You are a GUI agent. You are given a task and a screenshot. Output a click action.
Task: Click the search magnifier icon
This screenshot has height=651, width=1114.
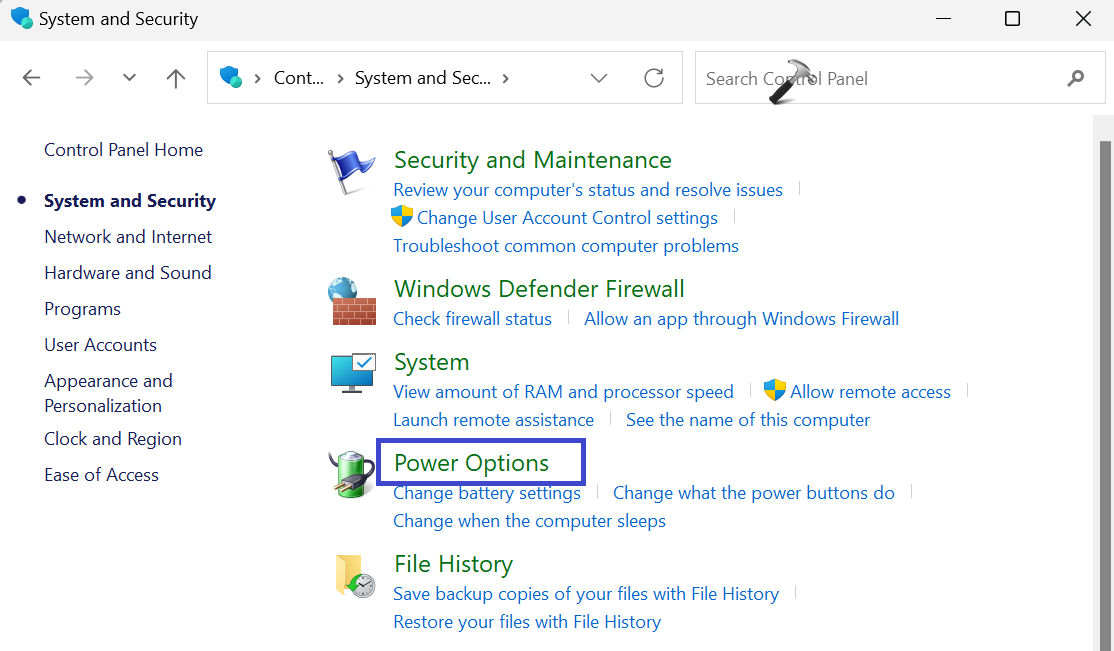pyautogui.click(x=1076, y=78)
